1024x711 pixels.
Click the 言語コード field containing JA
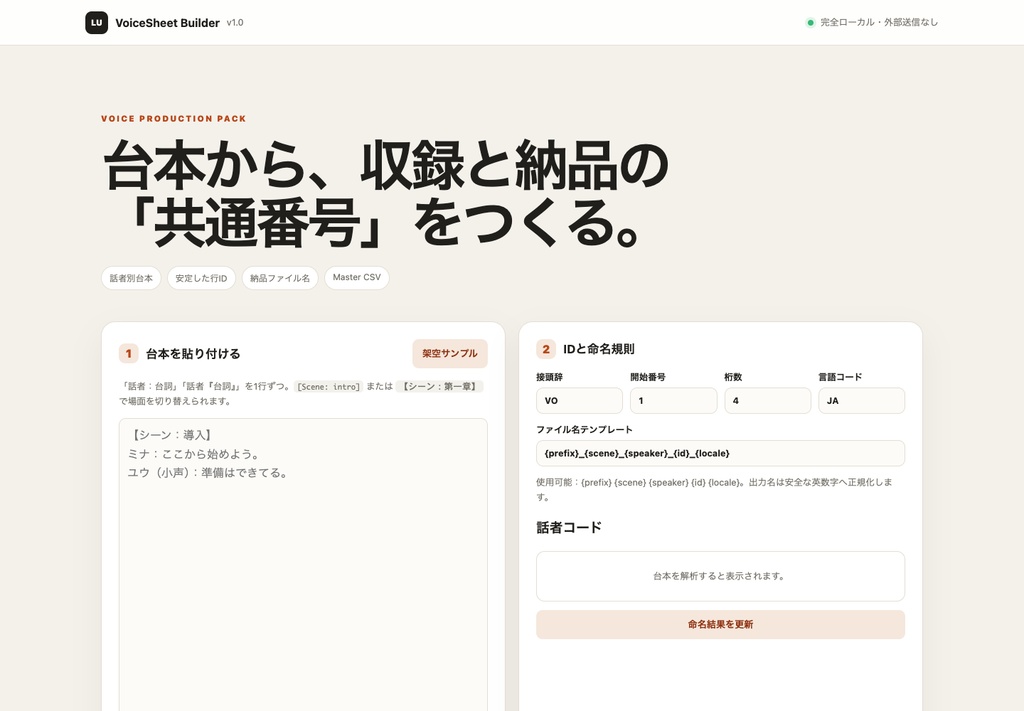coord(861,401)
